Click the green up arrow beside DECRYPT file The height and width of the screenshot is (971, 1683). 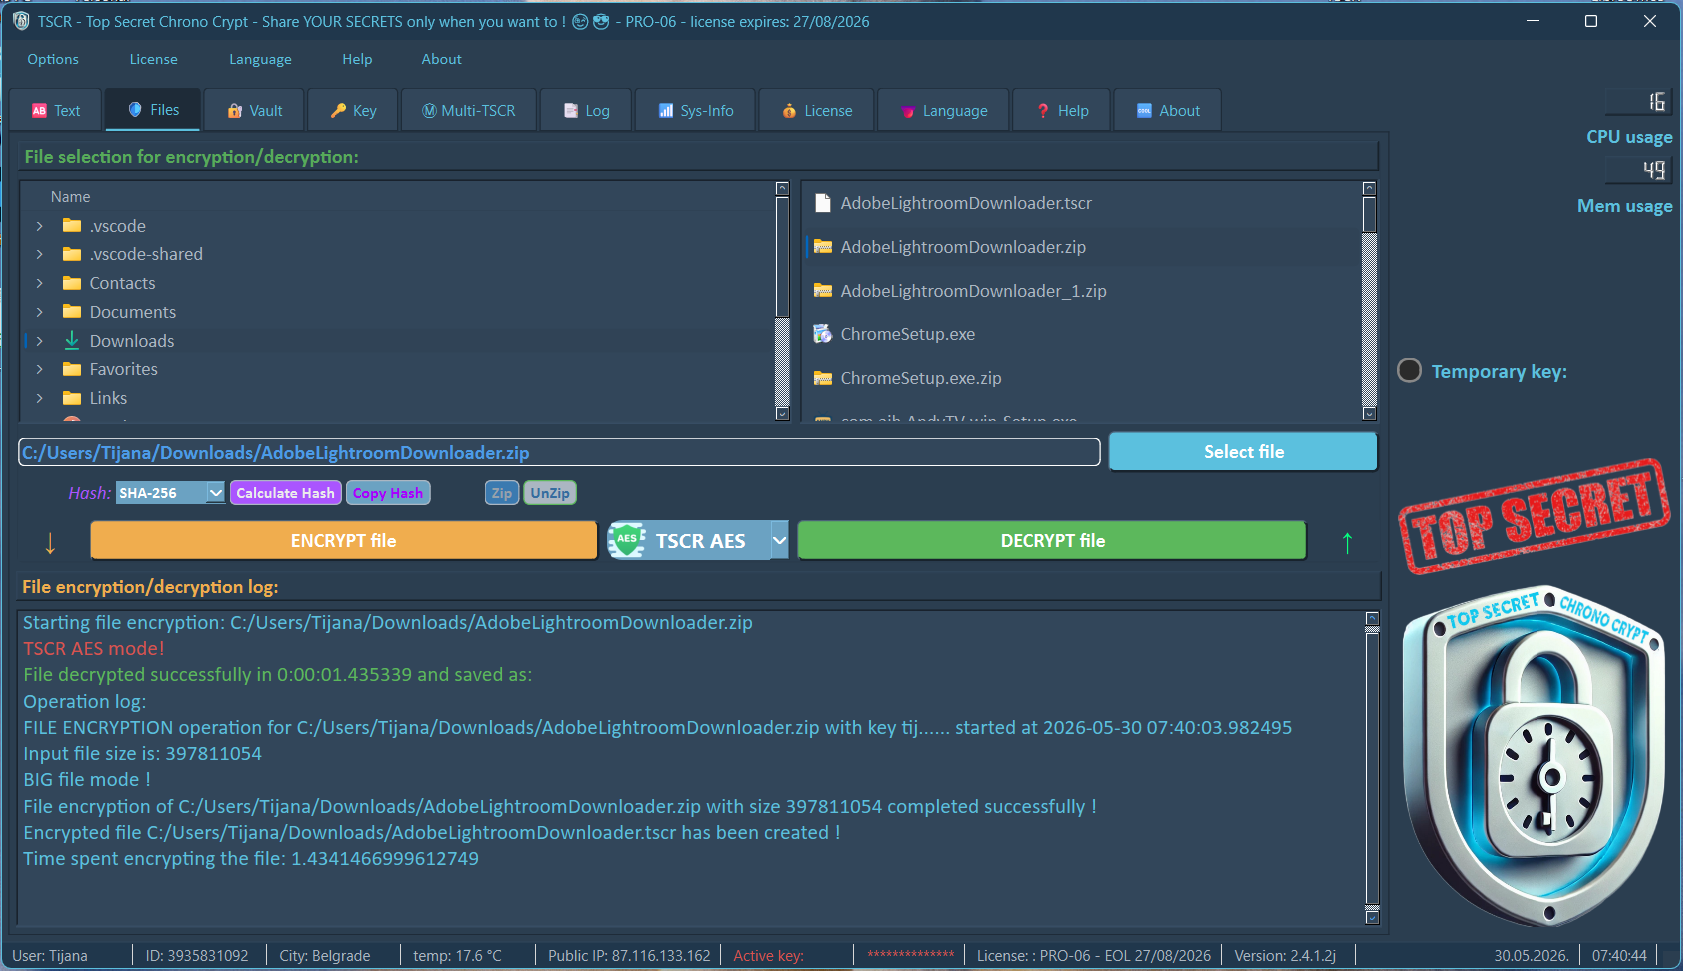[x=1347, y=543]
